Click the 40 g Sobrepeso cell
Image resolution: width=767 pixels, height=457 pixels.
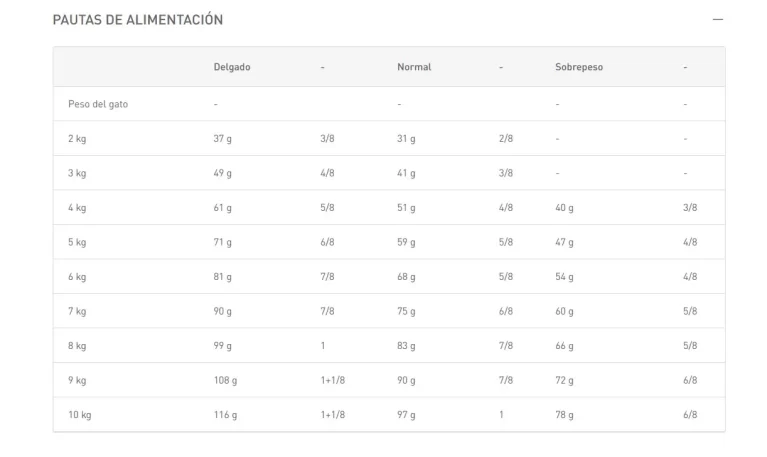(564, 208)
